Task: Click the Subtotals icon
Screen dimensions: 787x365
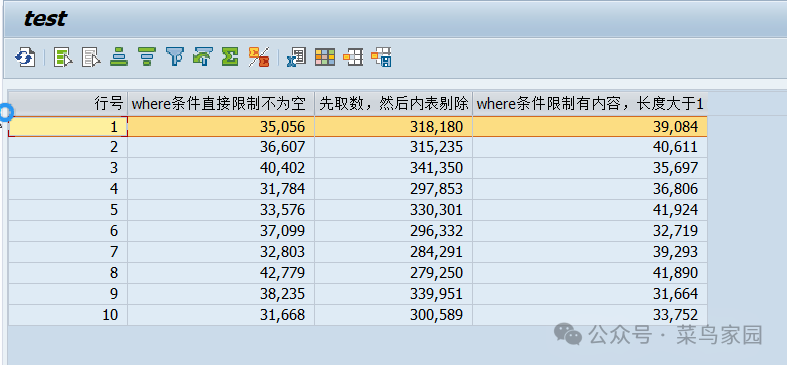Action: point(259,57)
